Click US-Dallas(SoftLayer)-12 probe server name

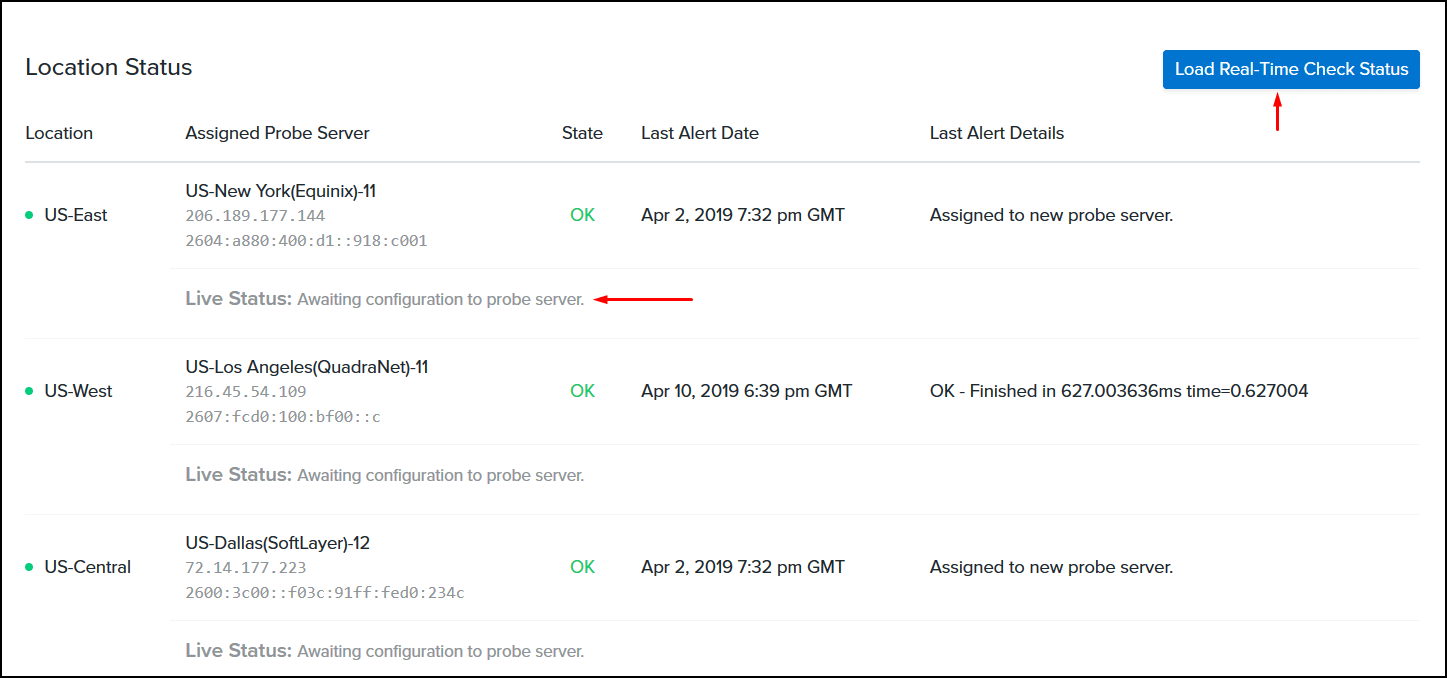coord(278,543)
